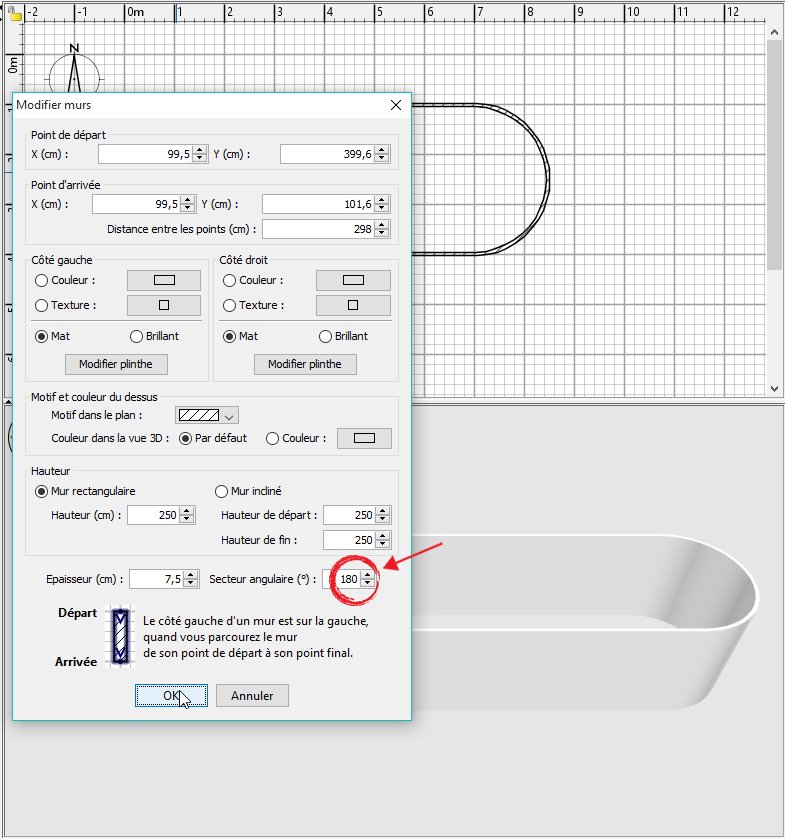
Task: Open texture chooser for Côté gauche
Action: 164,306
